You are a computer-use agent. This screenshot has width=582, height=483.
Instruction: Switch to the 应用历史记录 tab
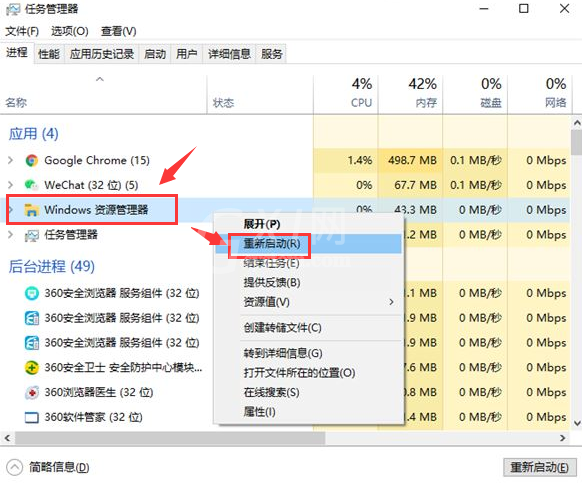click(x=102, y=54)
